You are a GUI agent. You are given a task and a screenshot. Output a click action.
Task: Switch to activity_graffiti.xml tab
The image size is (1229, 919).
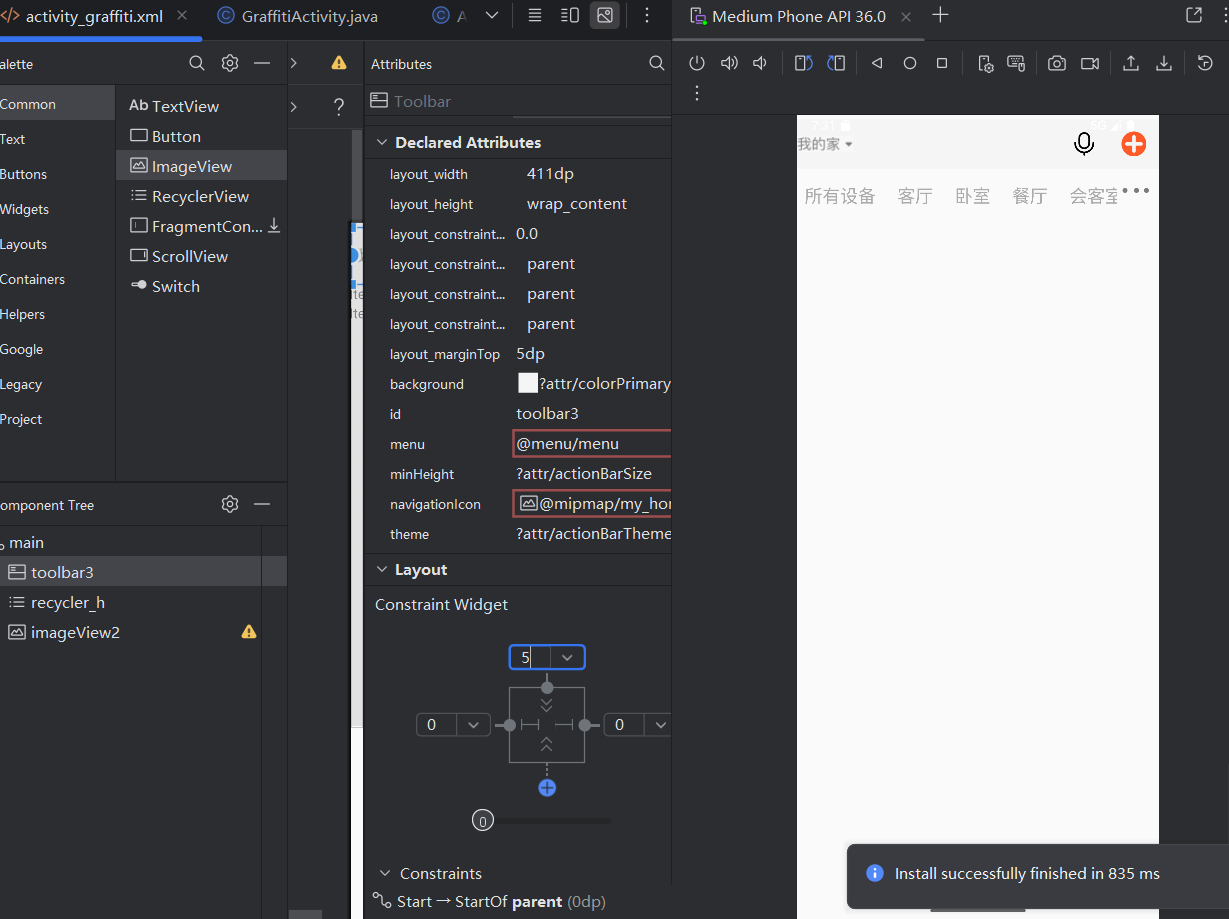coord(94,16)
